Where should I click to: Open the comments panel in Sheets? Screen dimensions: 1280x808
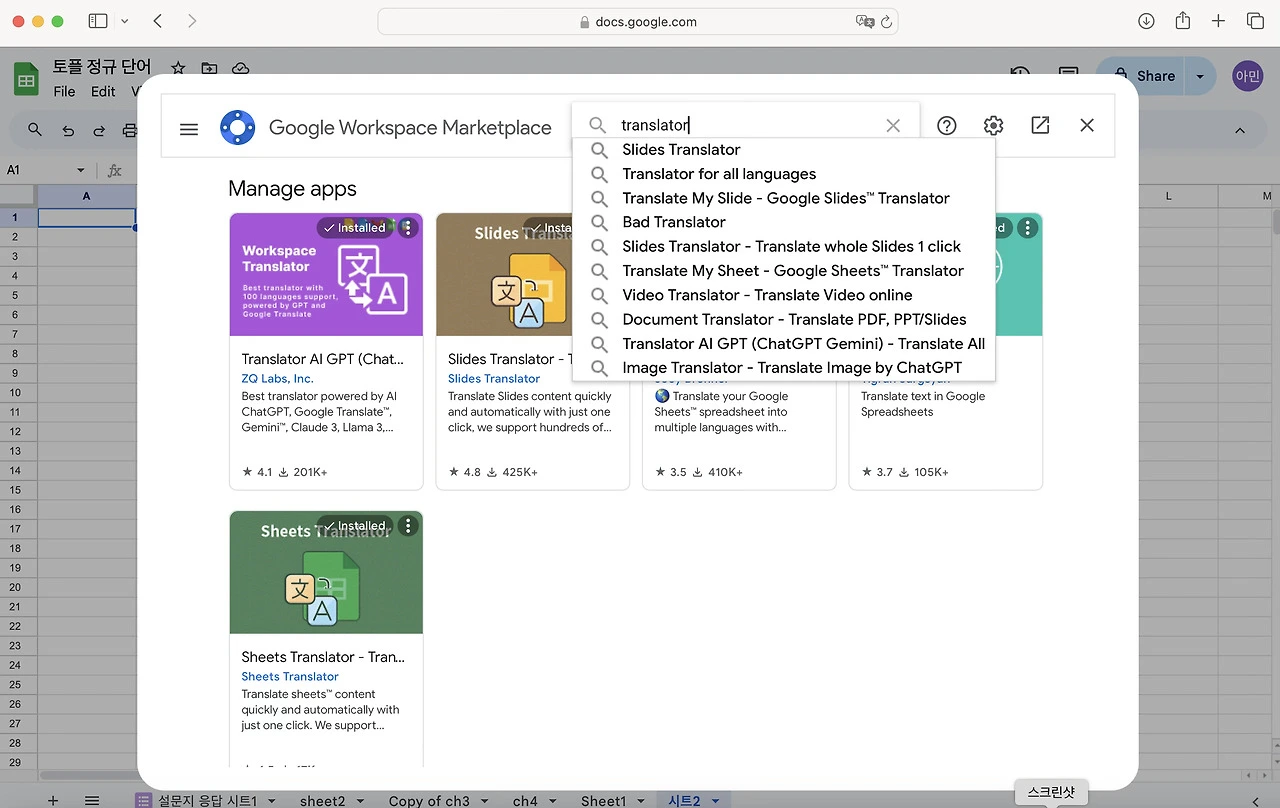click(x=1068, y=75)
